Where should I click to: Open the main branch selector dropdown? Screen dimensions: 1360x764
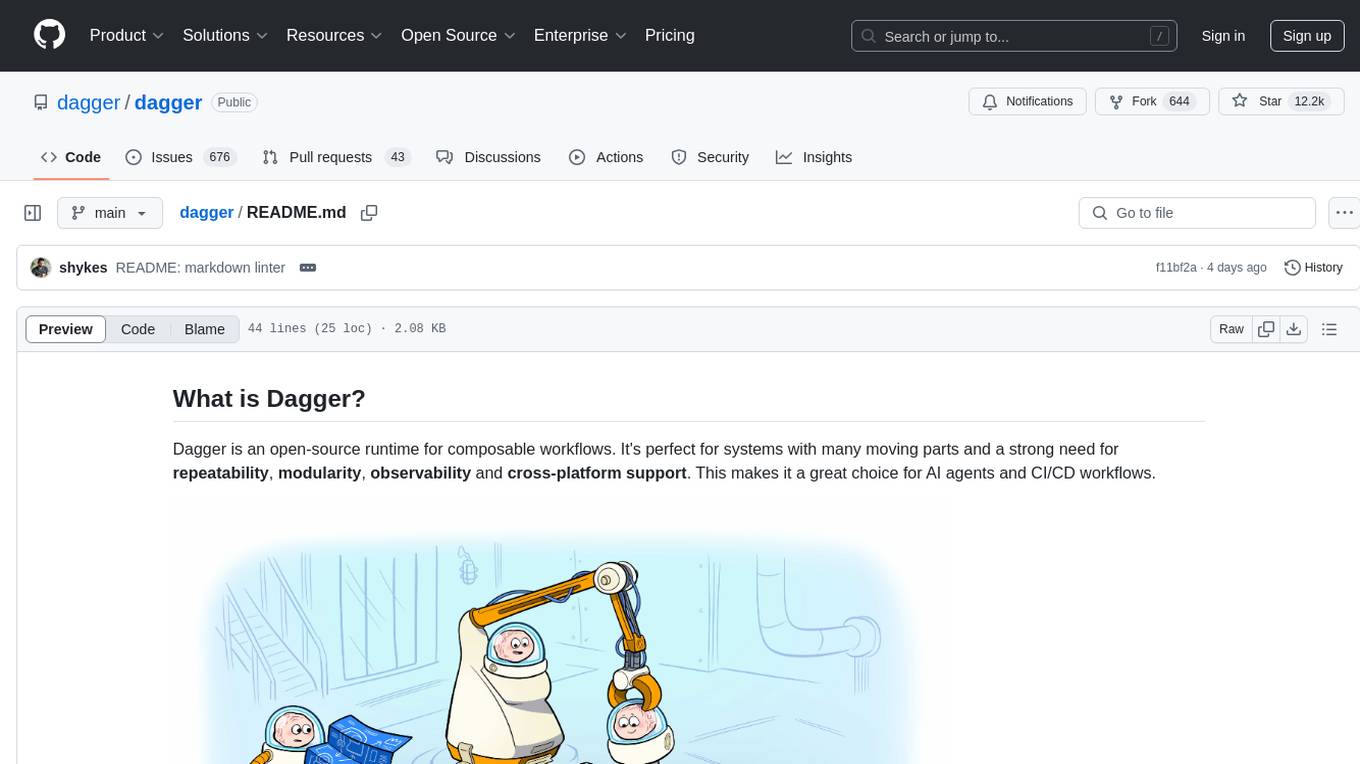coord(110,213)
